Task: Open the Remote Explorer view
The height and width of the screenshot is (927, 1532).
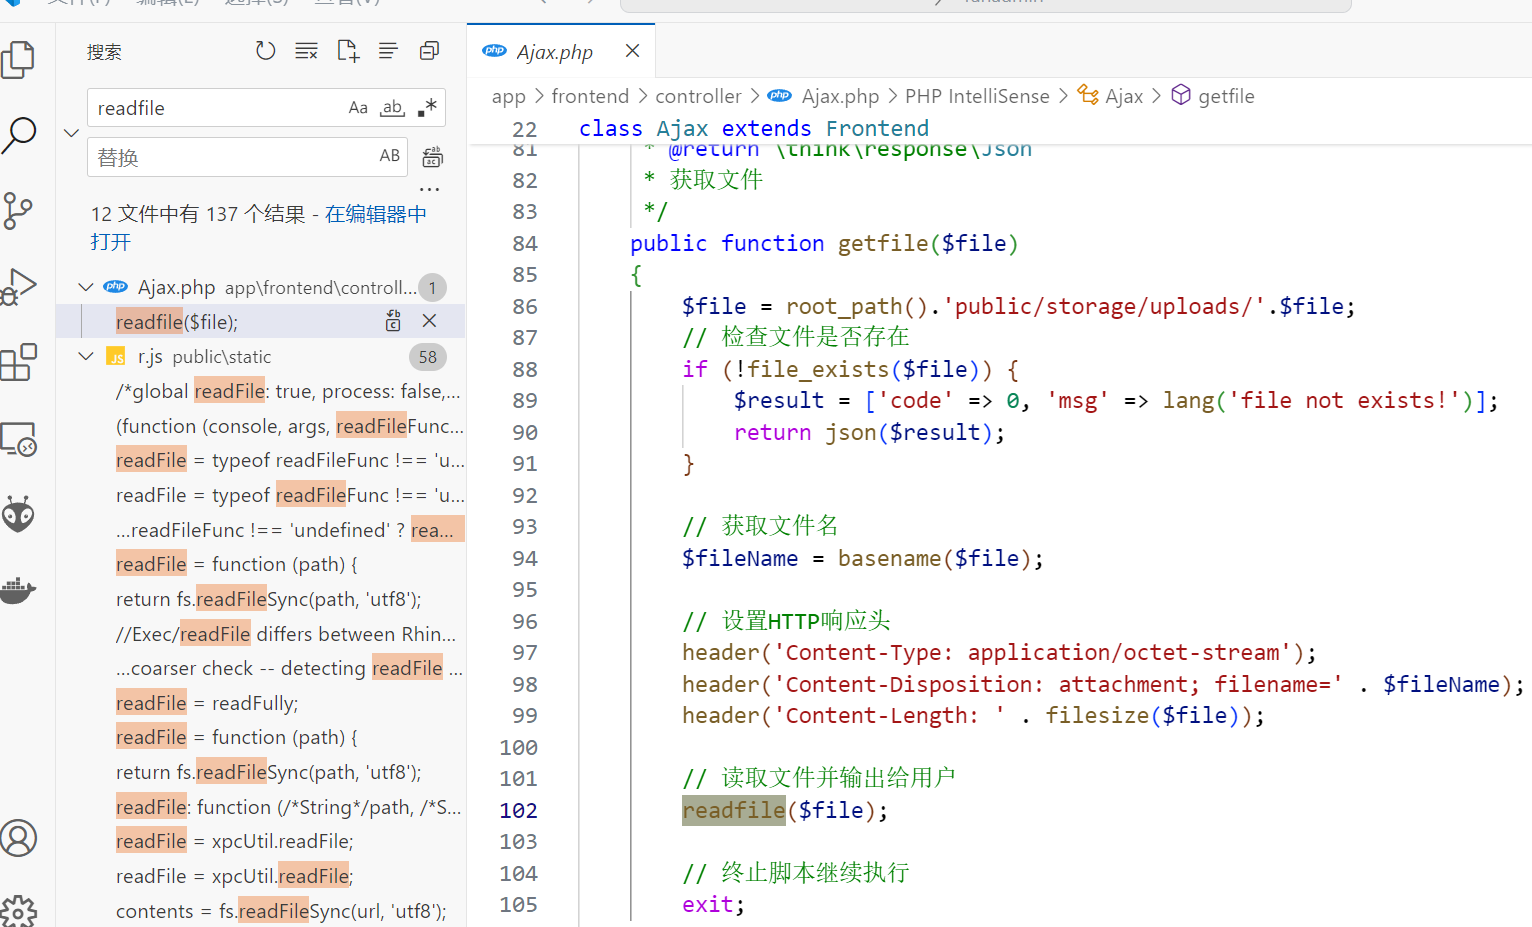Action: (18, 439)
